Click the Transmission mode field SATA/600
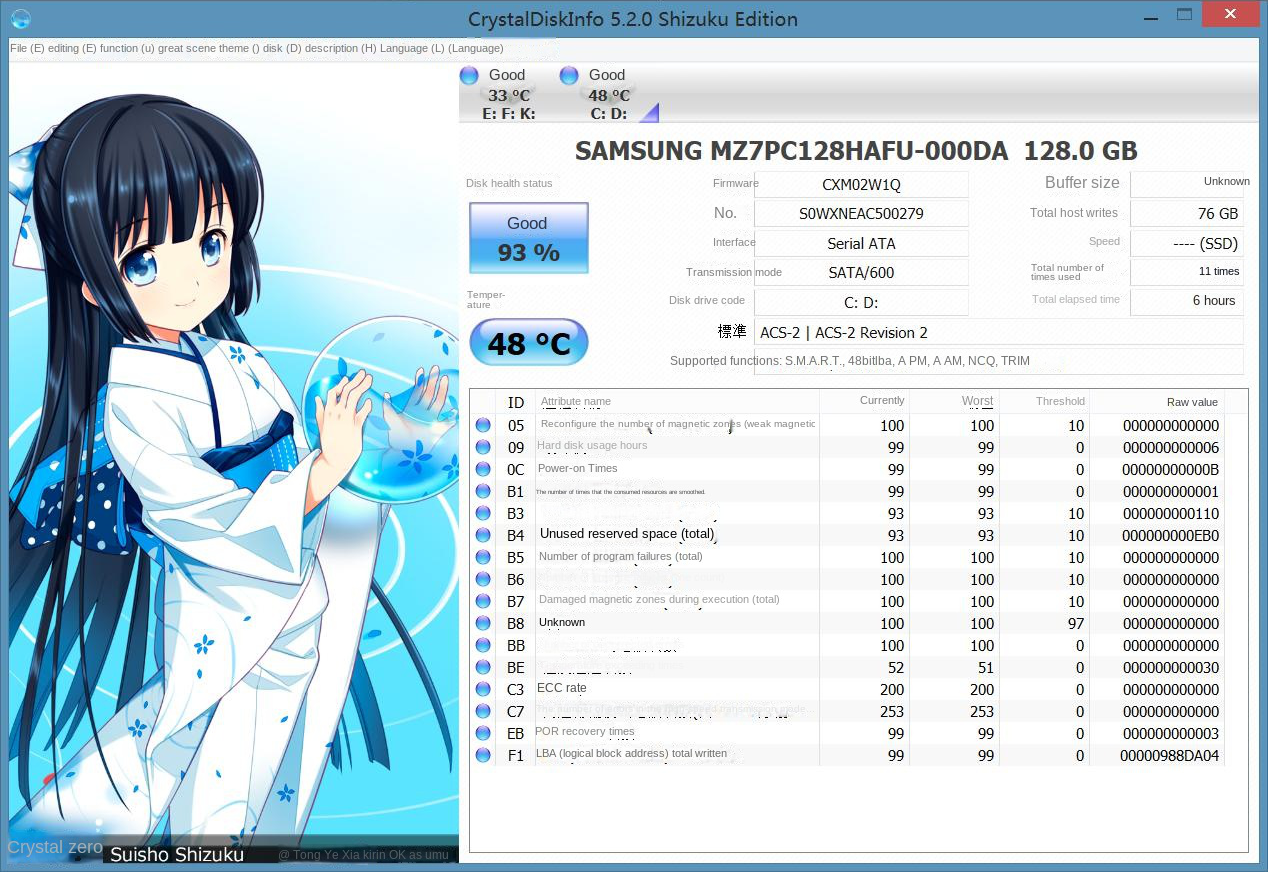1268x872 pixels. tap(861, 272)
